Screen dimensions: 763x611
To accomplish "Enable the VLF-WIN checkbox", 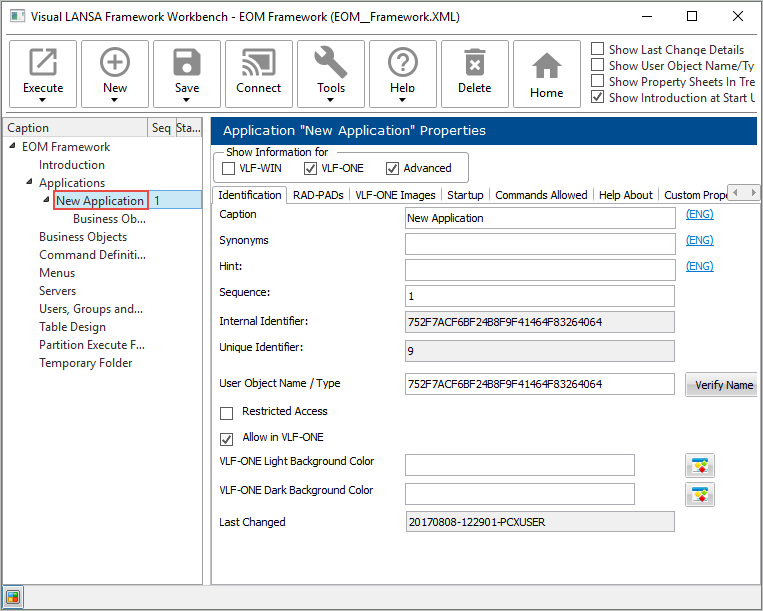I will click(x=229, y=168).
